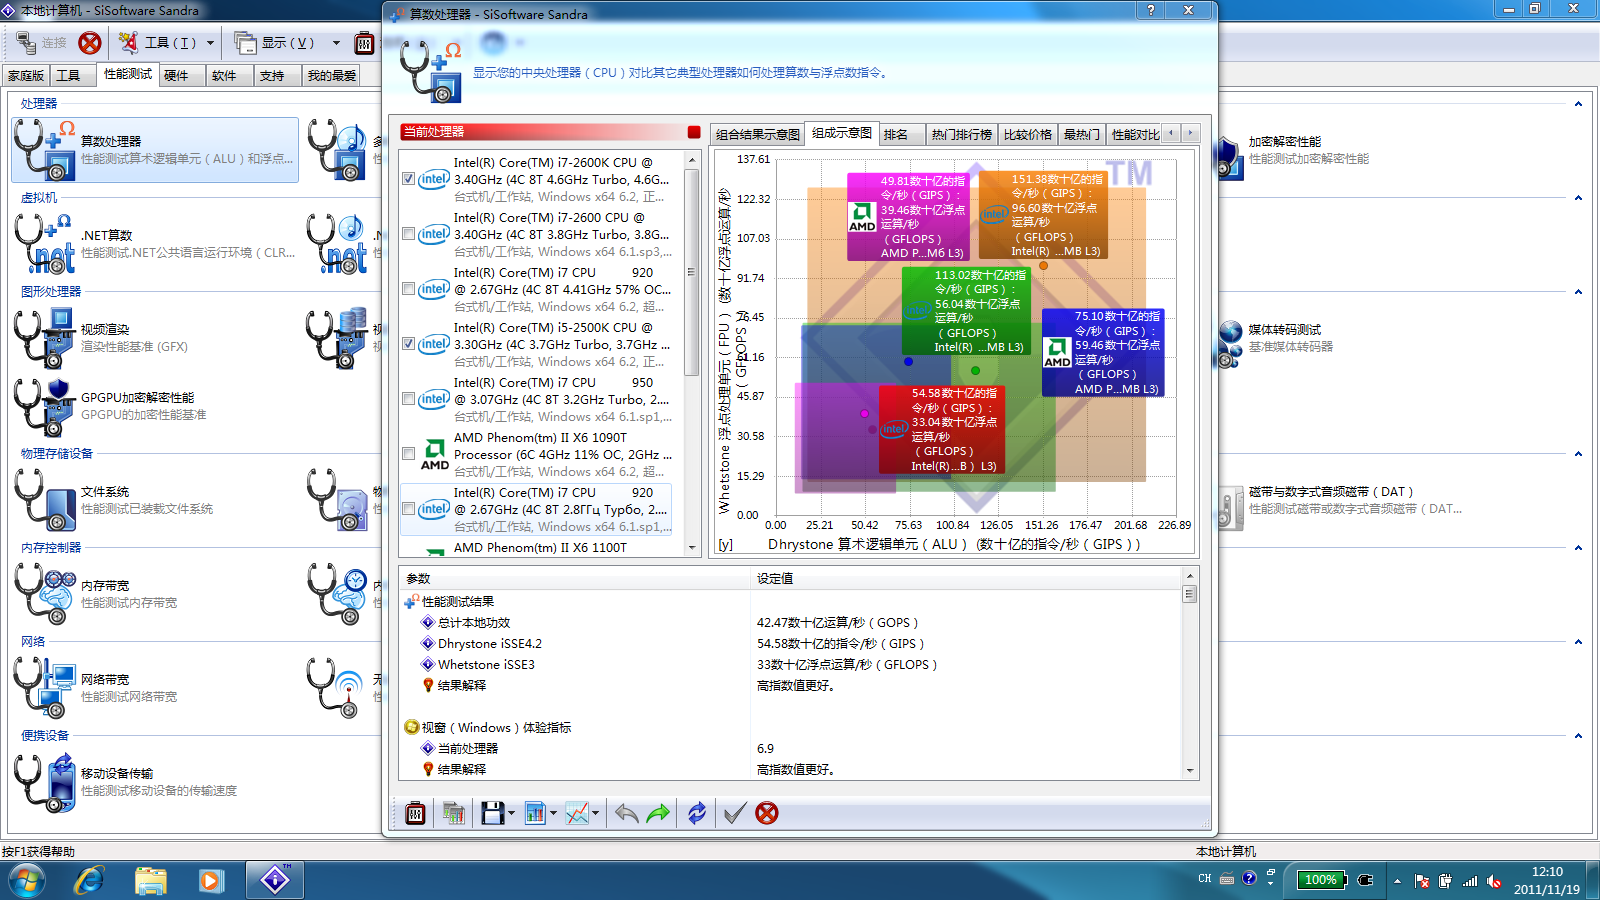Open 内存带宽 benchmark module
This screenshot has height=900, width=1600.
tap(155, 594)
